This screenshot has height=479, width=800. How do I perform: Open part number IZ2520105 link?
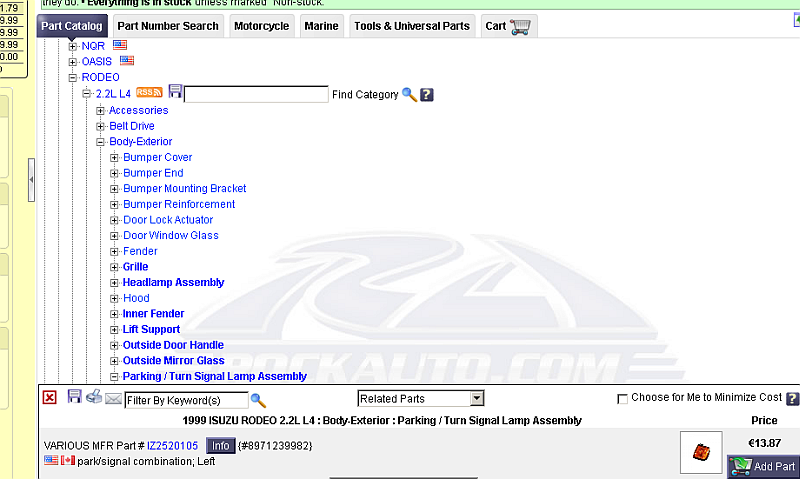tap(172, 446)
